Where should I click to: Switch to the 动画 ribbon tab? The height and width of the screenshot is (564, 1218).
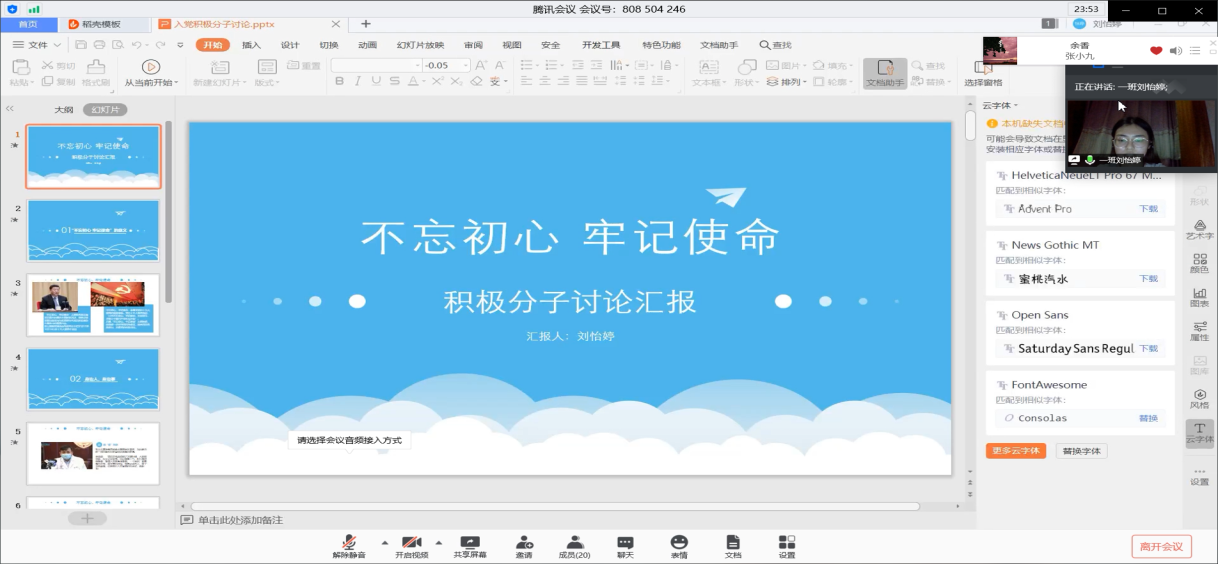367,45
